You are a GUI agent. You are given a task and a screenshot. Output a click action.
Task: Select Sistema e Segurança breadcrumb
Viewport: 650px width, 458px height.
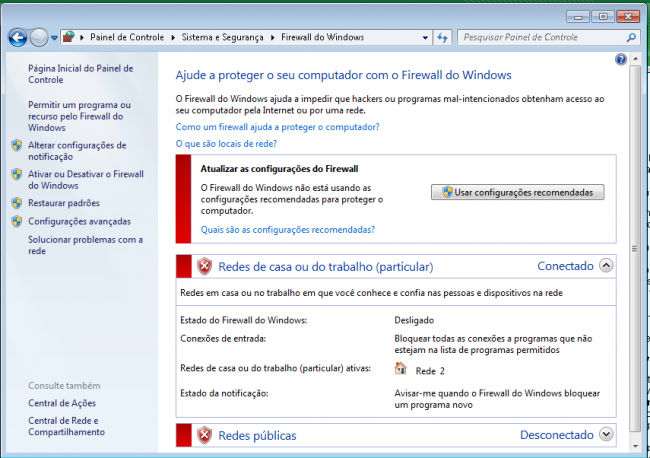coord(222,37)
